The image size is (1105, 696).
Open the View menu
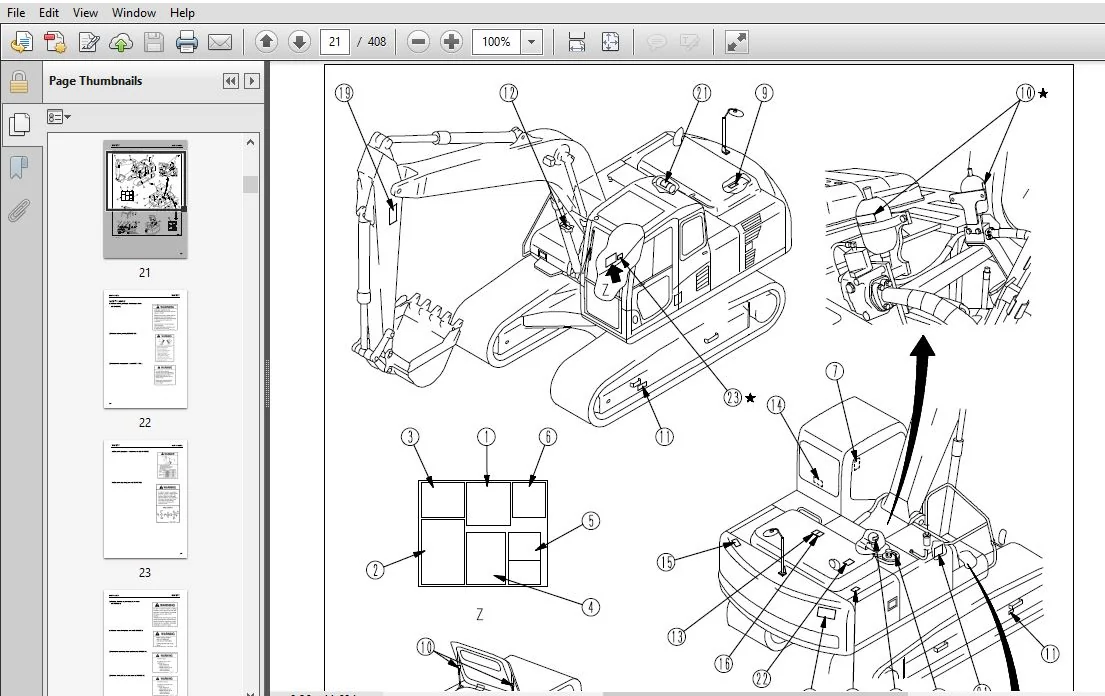tap(85, 13)
